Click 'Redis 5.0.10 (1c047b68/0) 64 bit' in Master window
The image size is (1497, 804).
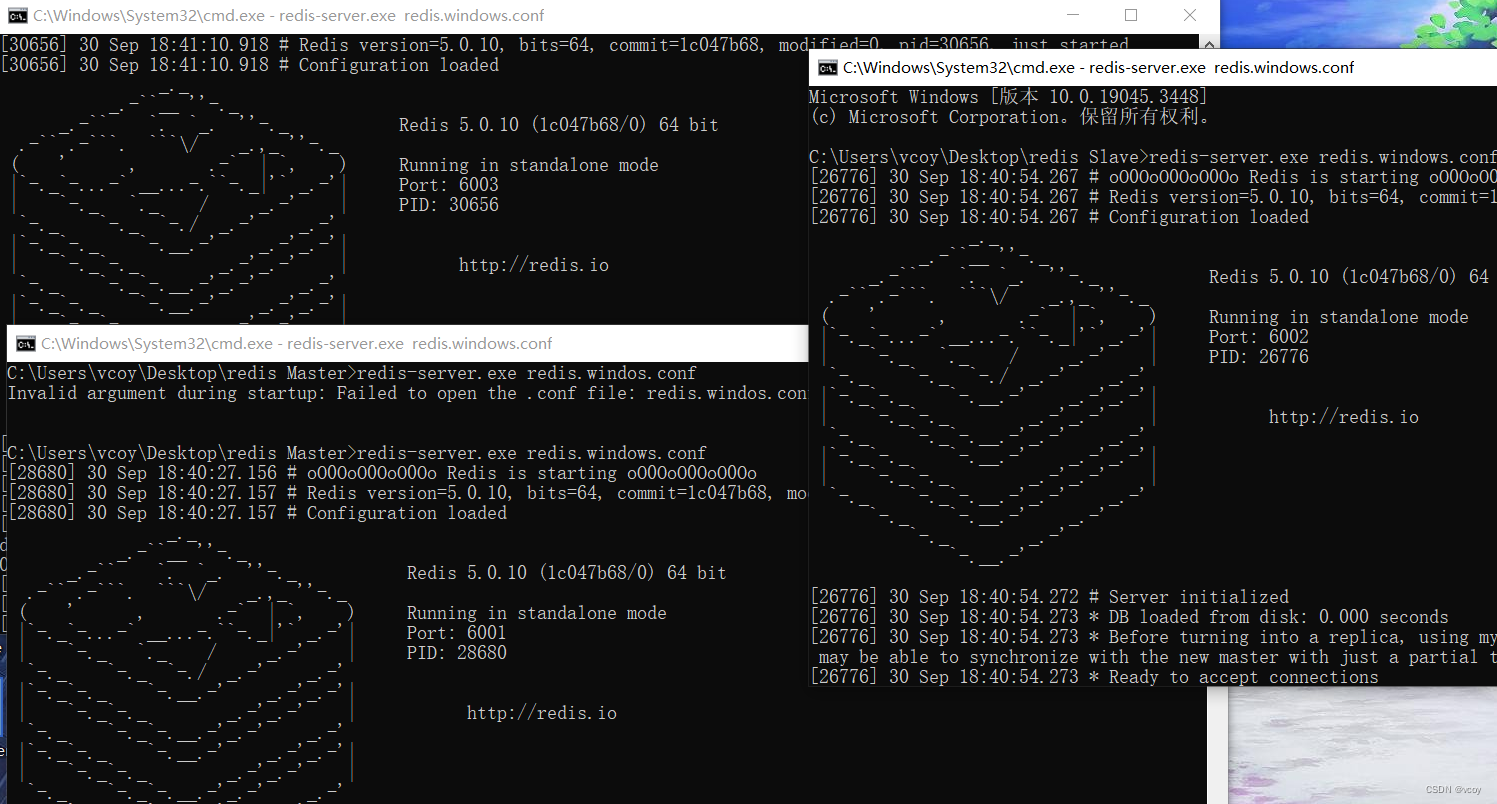click(566, 573)
